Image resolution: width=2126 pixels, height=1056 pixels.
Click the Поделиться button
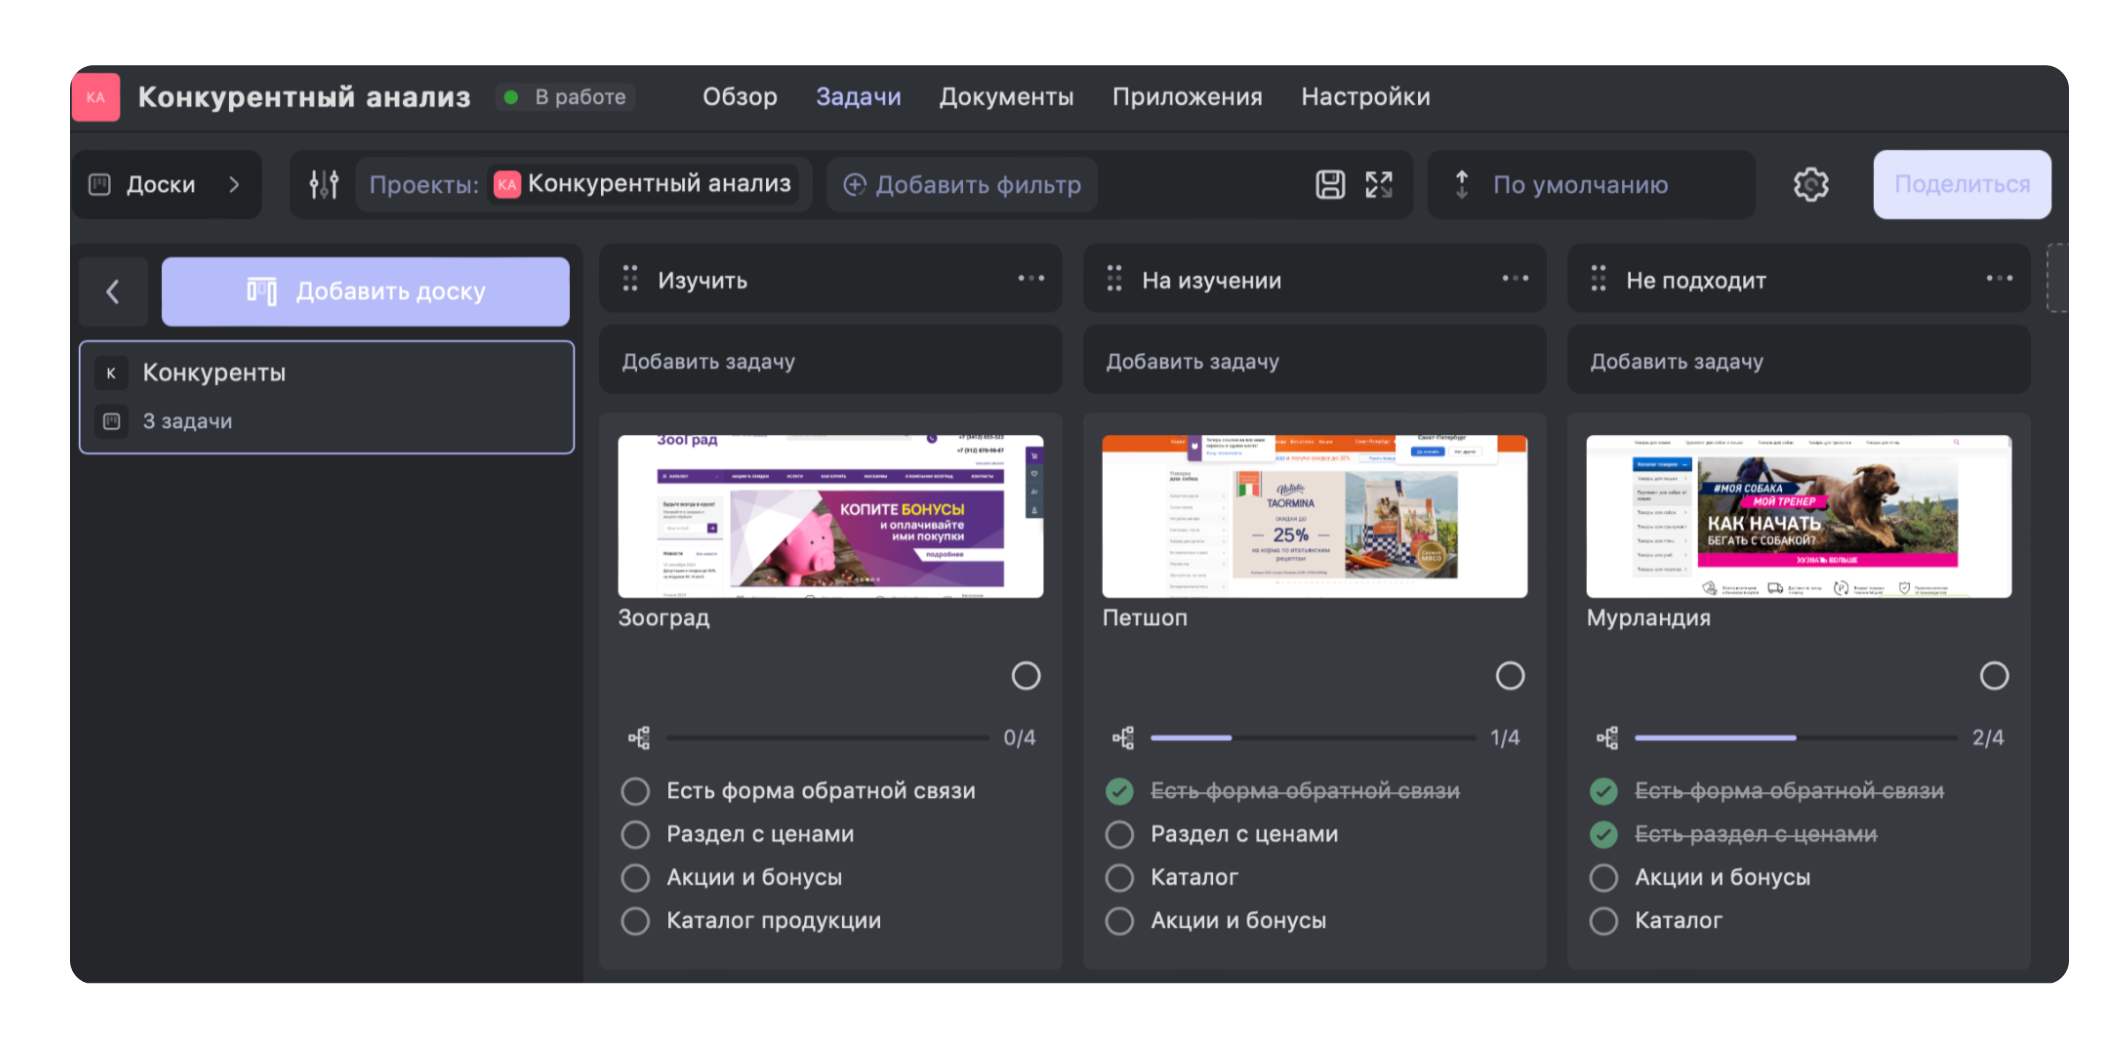pos(1961,185)
